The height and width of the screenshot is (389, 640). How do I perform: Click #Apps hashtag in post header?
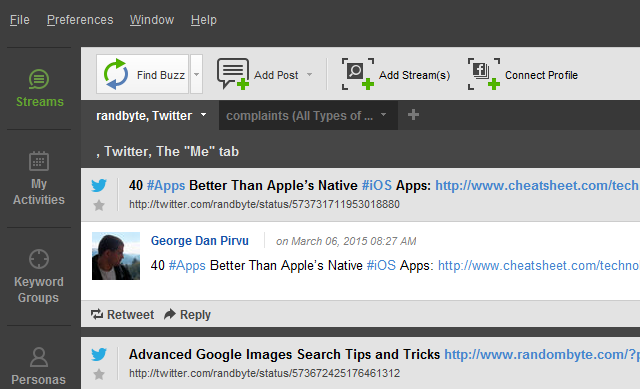click(x=166, y=186)
